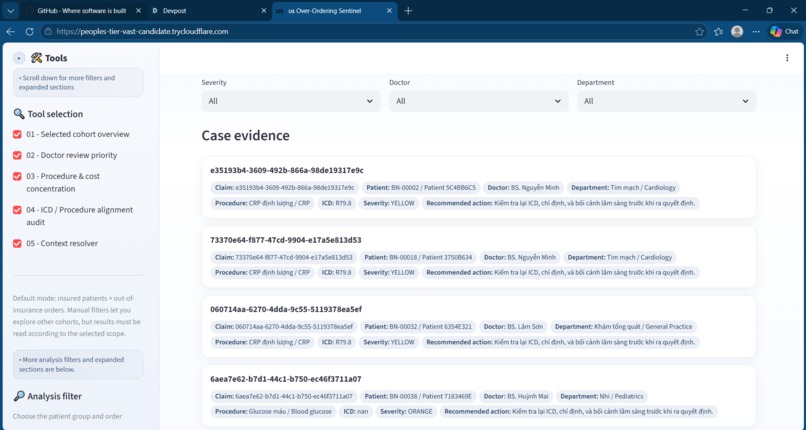
Task: Click Patient BN-00018 chip
Action: pos(418,257)
